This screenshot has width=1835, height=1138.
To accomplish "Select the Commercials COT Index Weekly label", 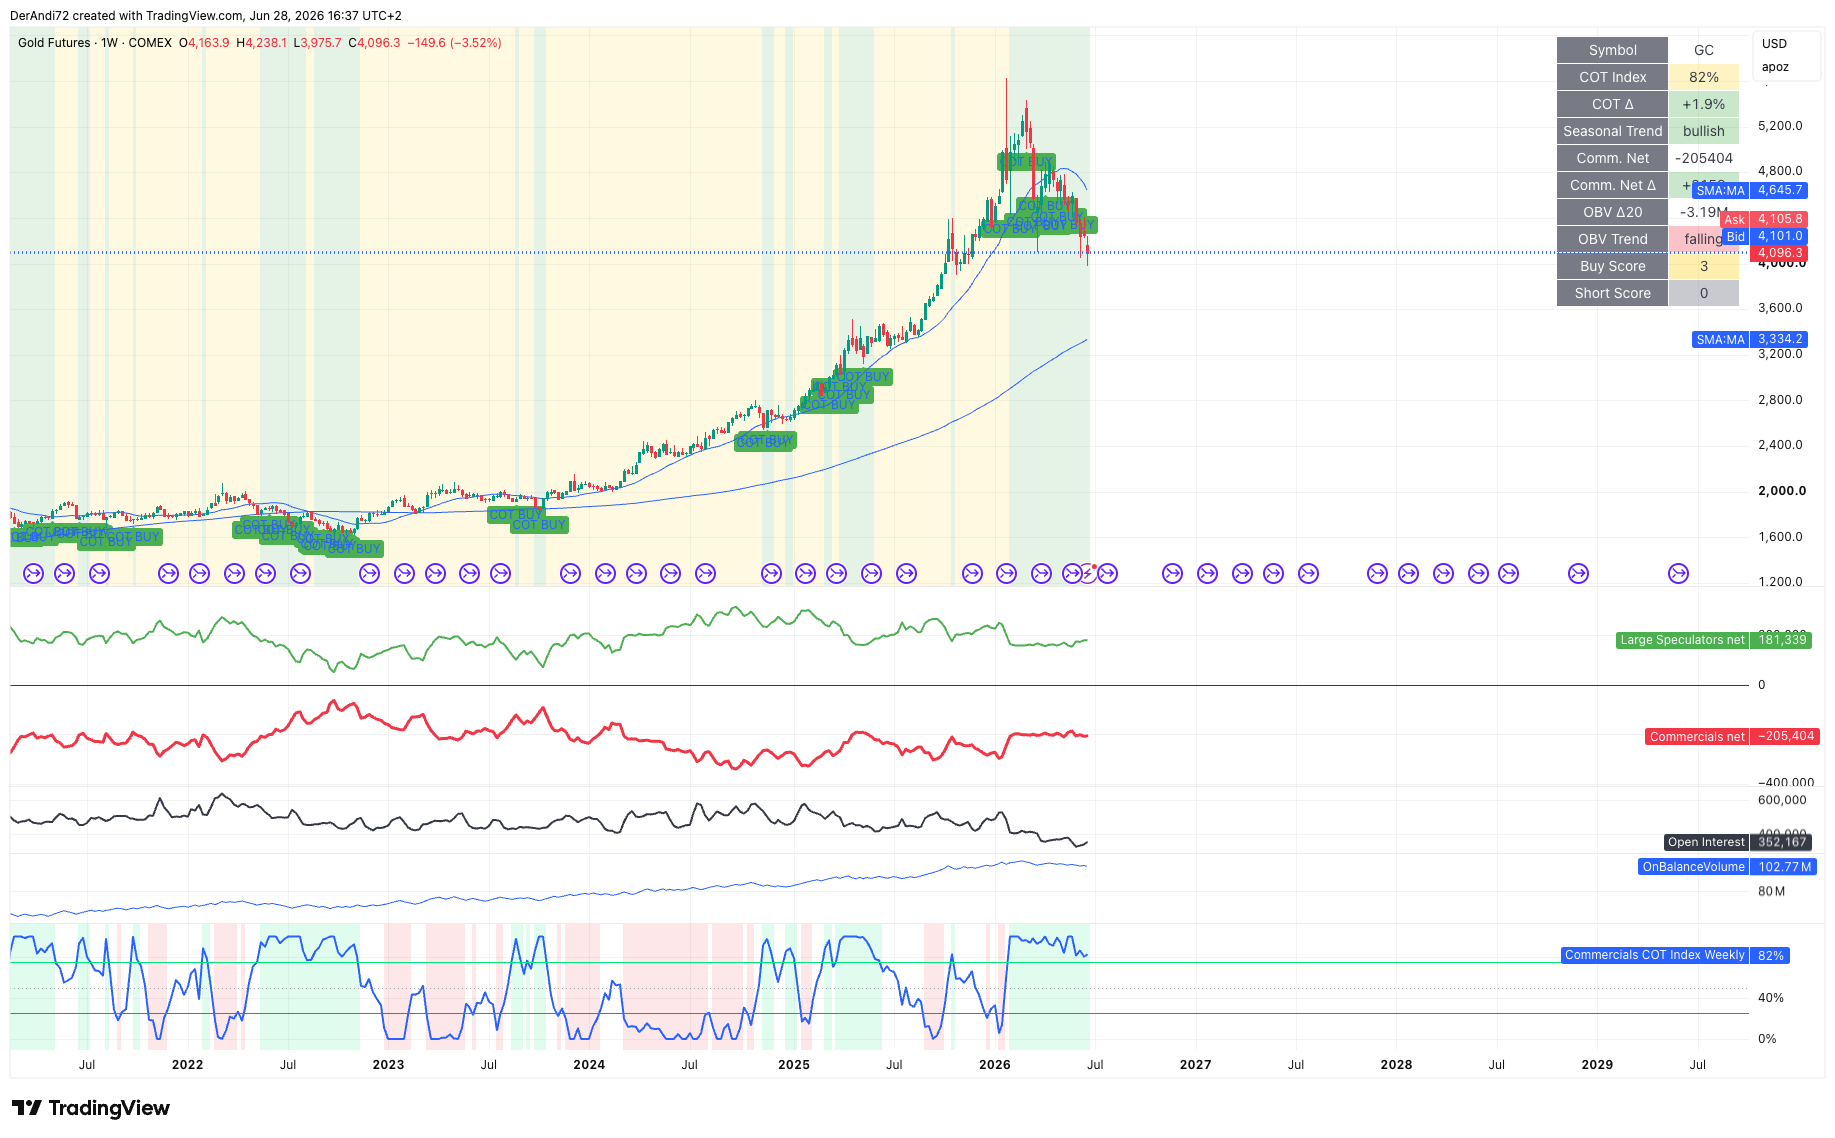I will 1654,955.
